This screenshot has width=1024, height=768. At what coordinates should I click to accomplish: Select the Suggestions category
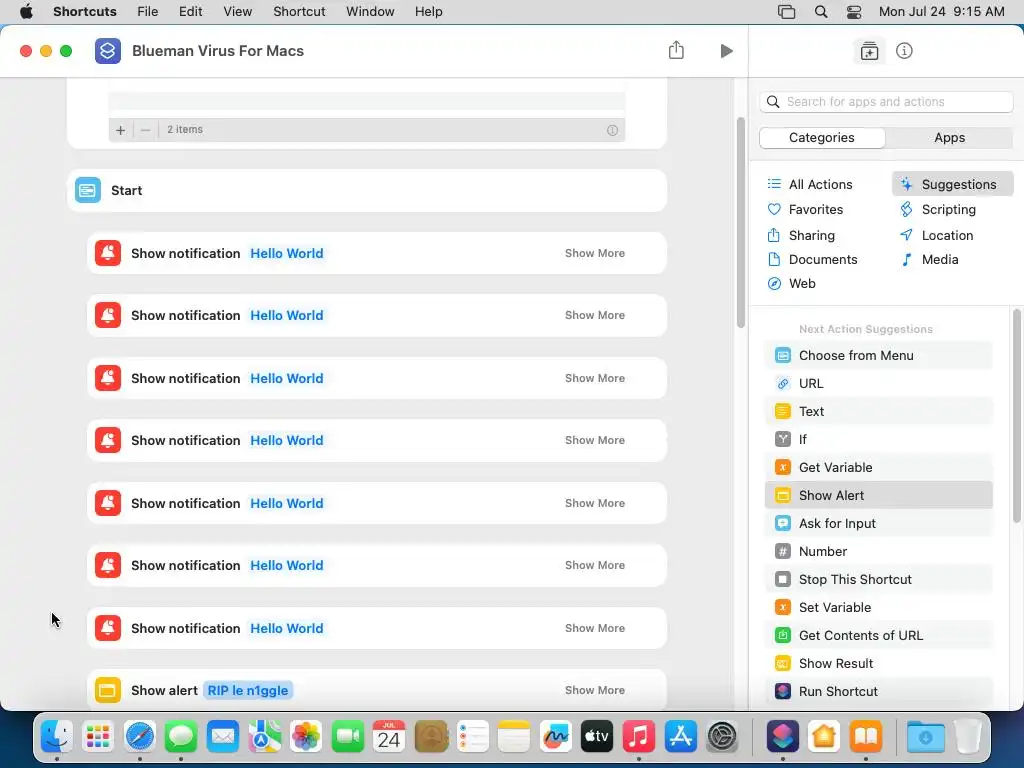(x=952, y=184)
